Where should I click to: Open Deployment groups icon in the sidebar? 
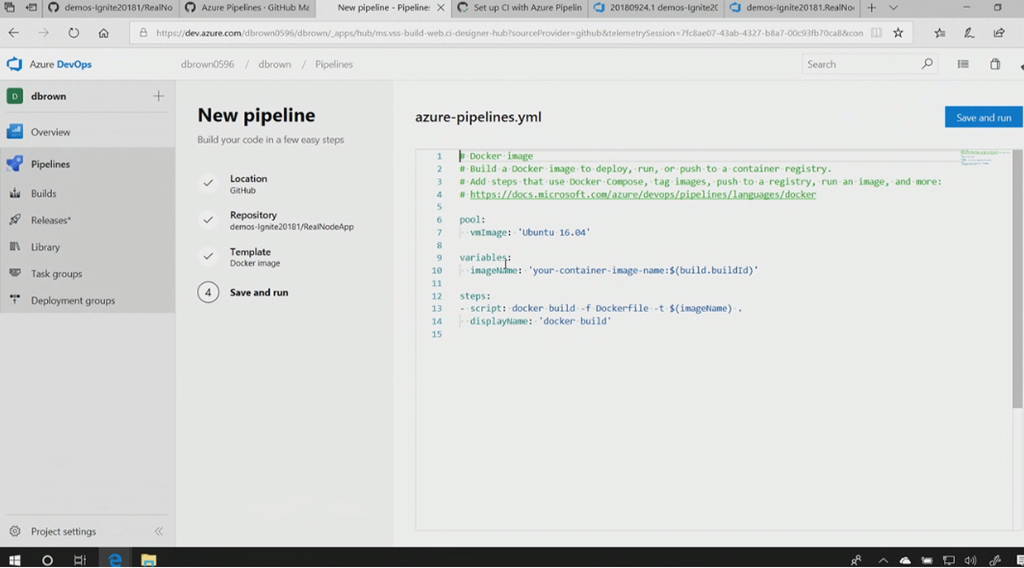(15, 300)
